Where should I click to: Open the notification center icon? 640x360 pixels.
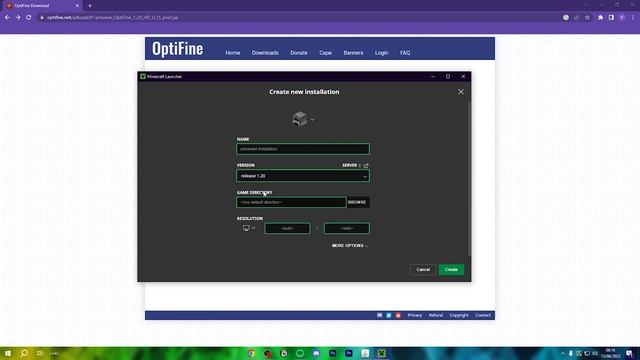(x=630, y=353)
